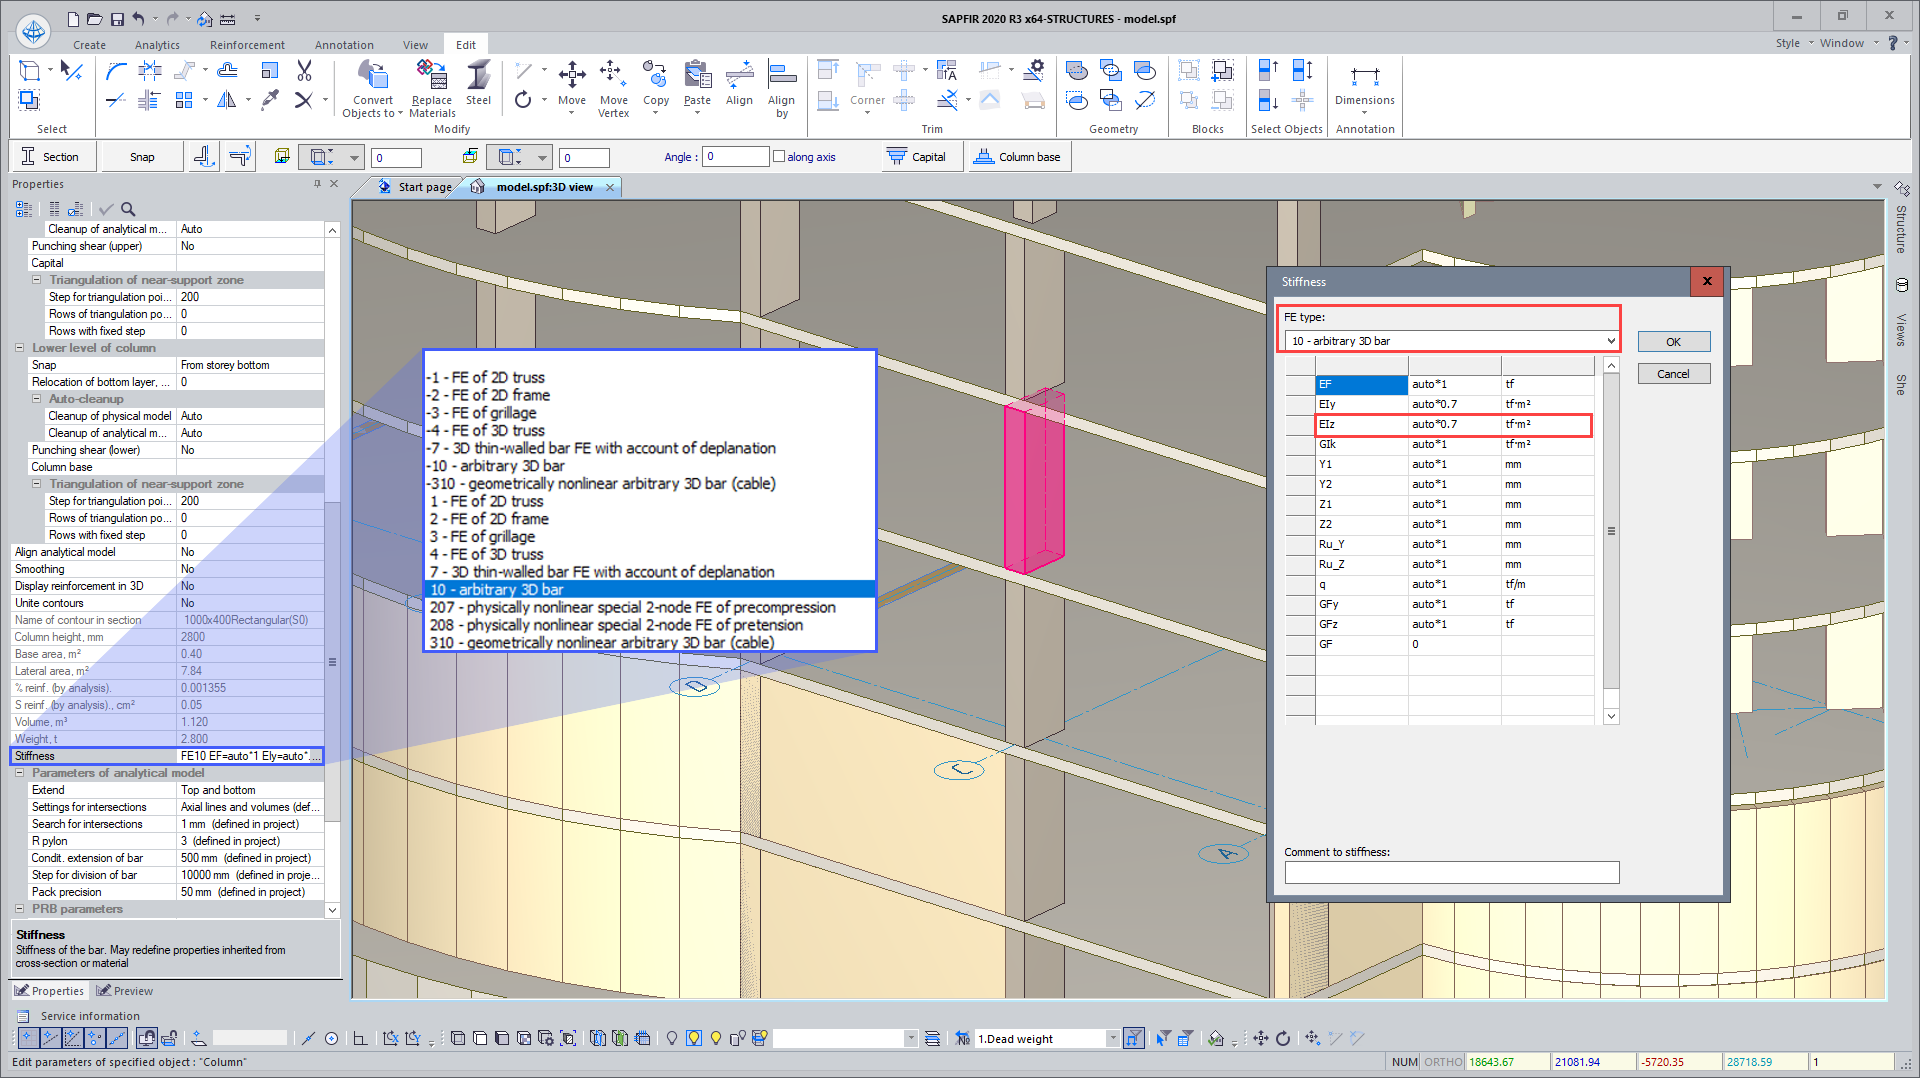Click the Column base tool
The width and height of the screenshot is (1920, 1078).
click(x=1018, y=157)
